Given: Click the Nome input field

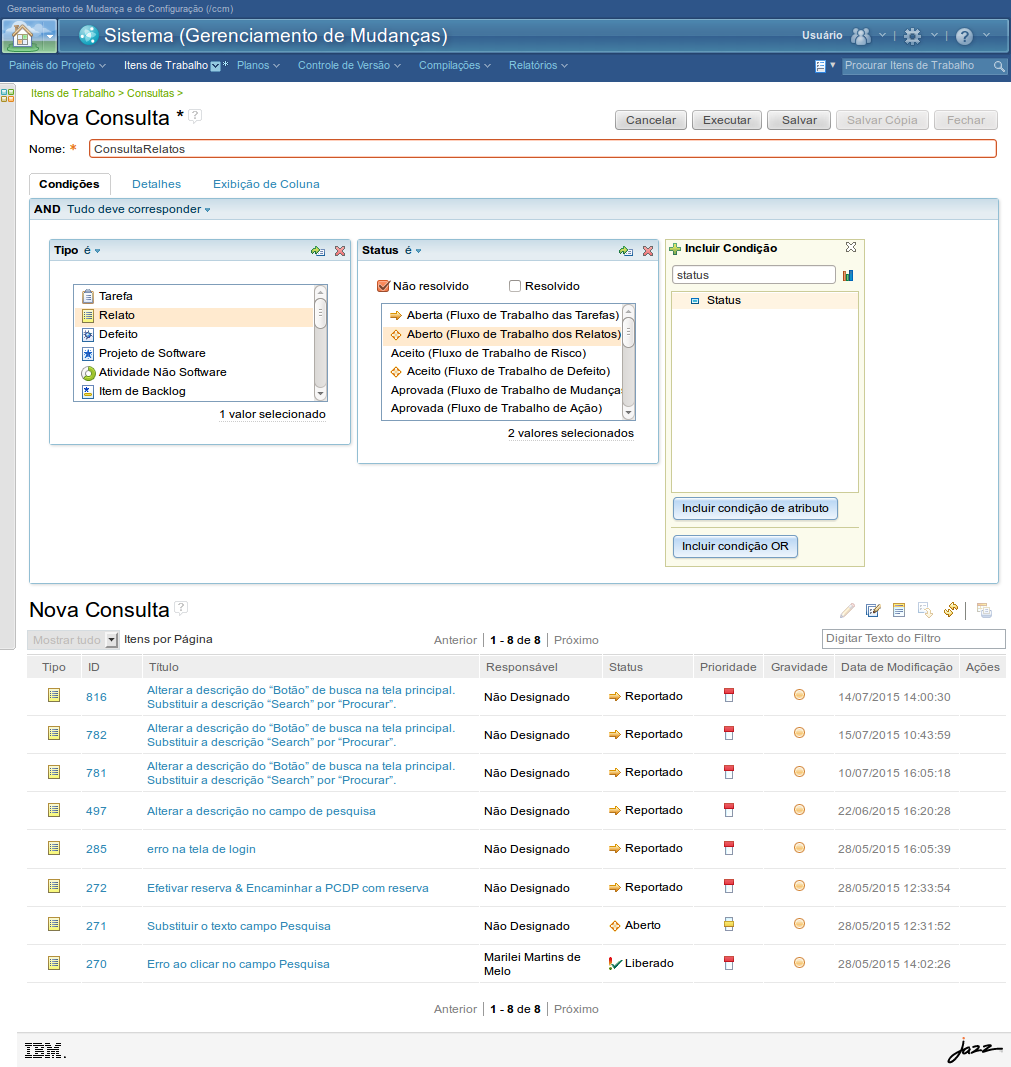Looking at the screenshot, I should point(542,149).
